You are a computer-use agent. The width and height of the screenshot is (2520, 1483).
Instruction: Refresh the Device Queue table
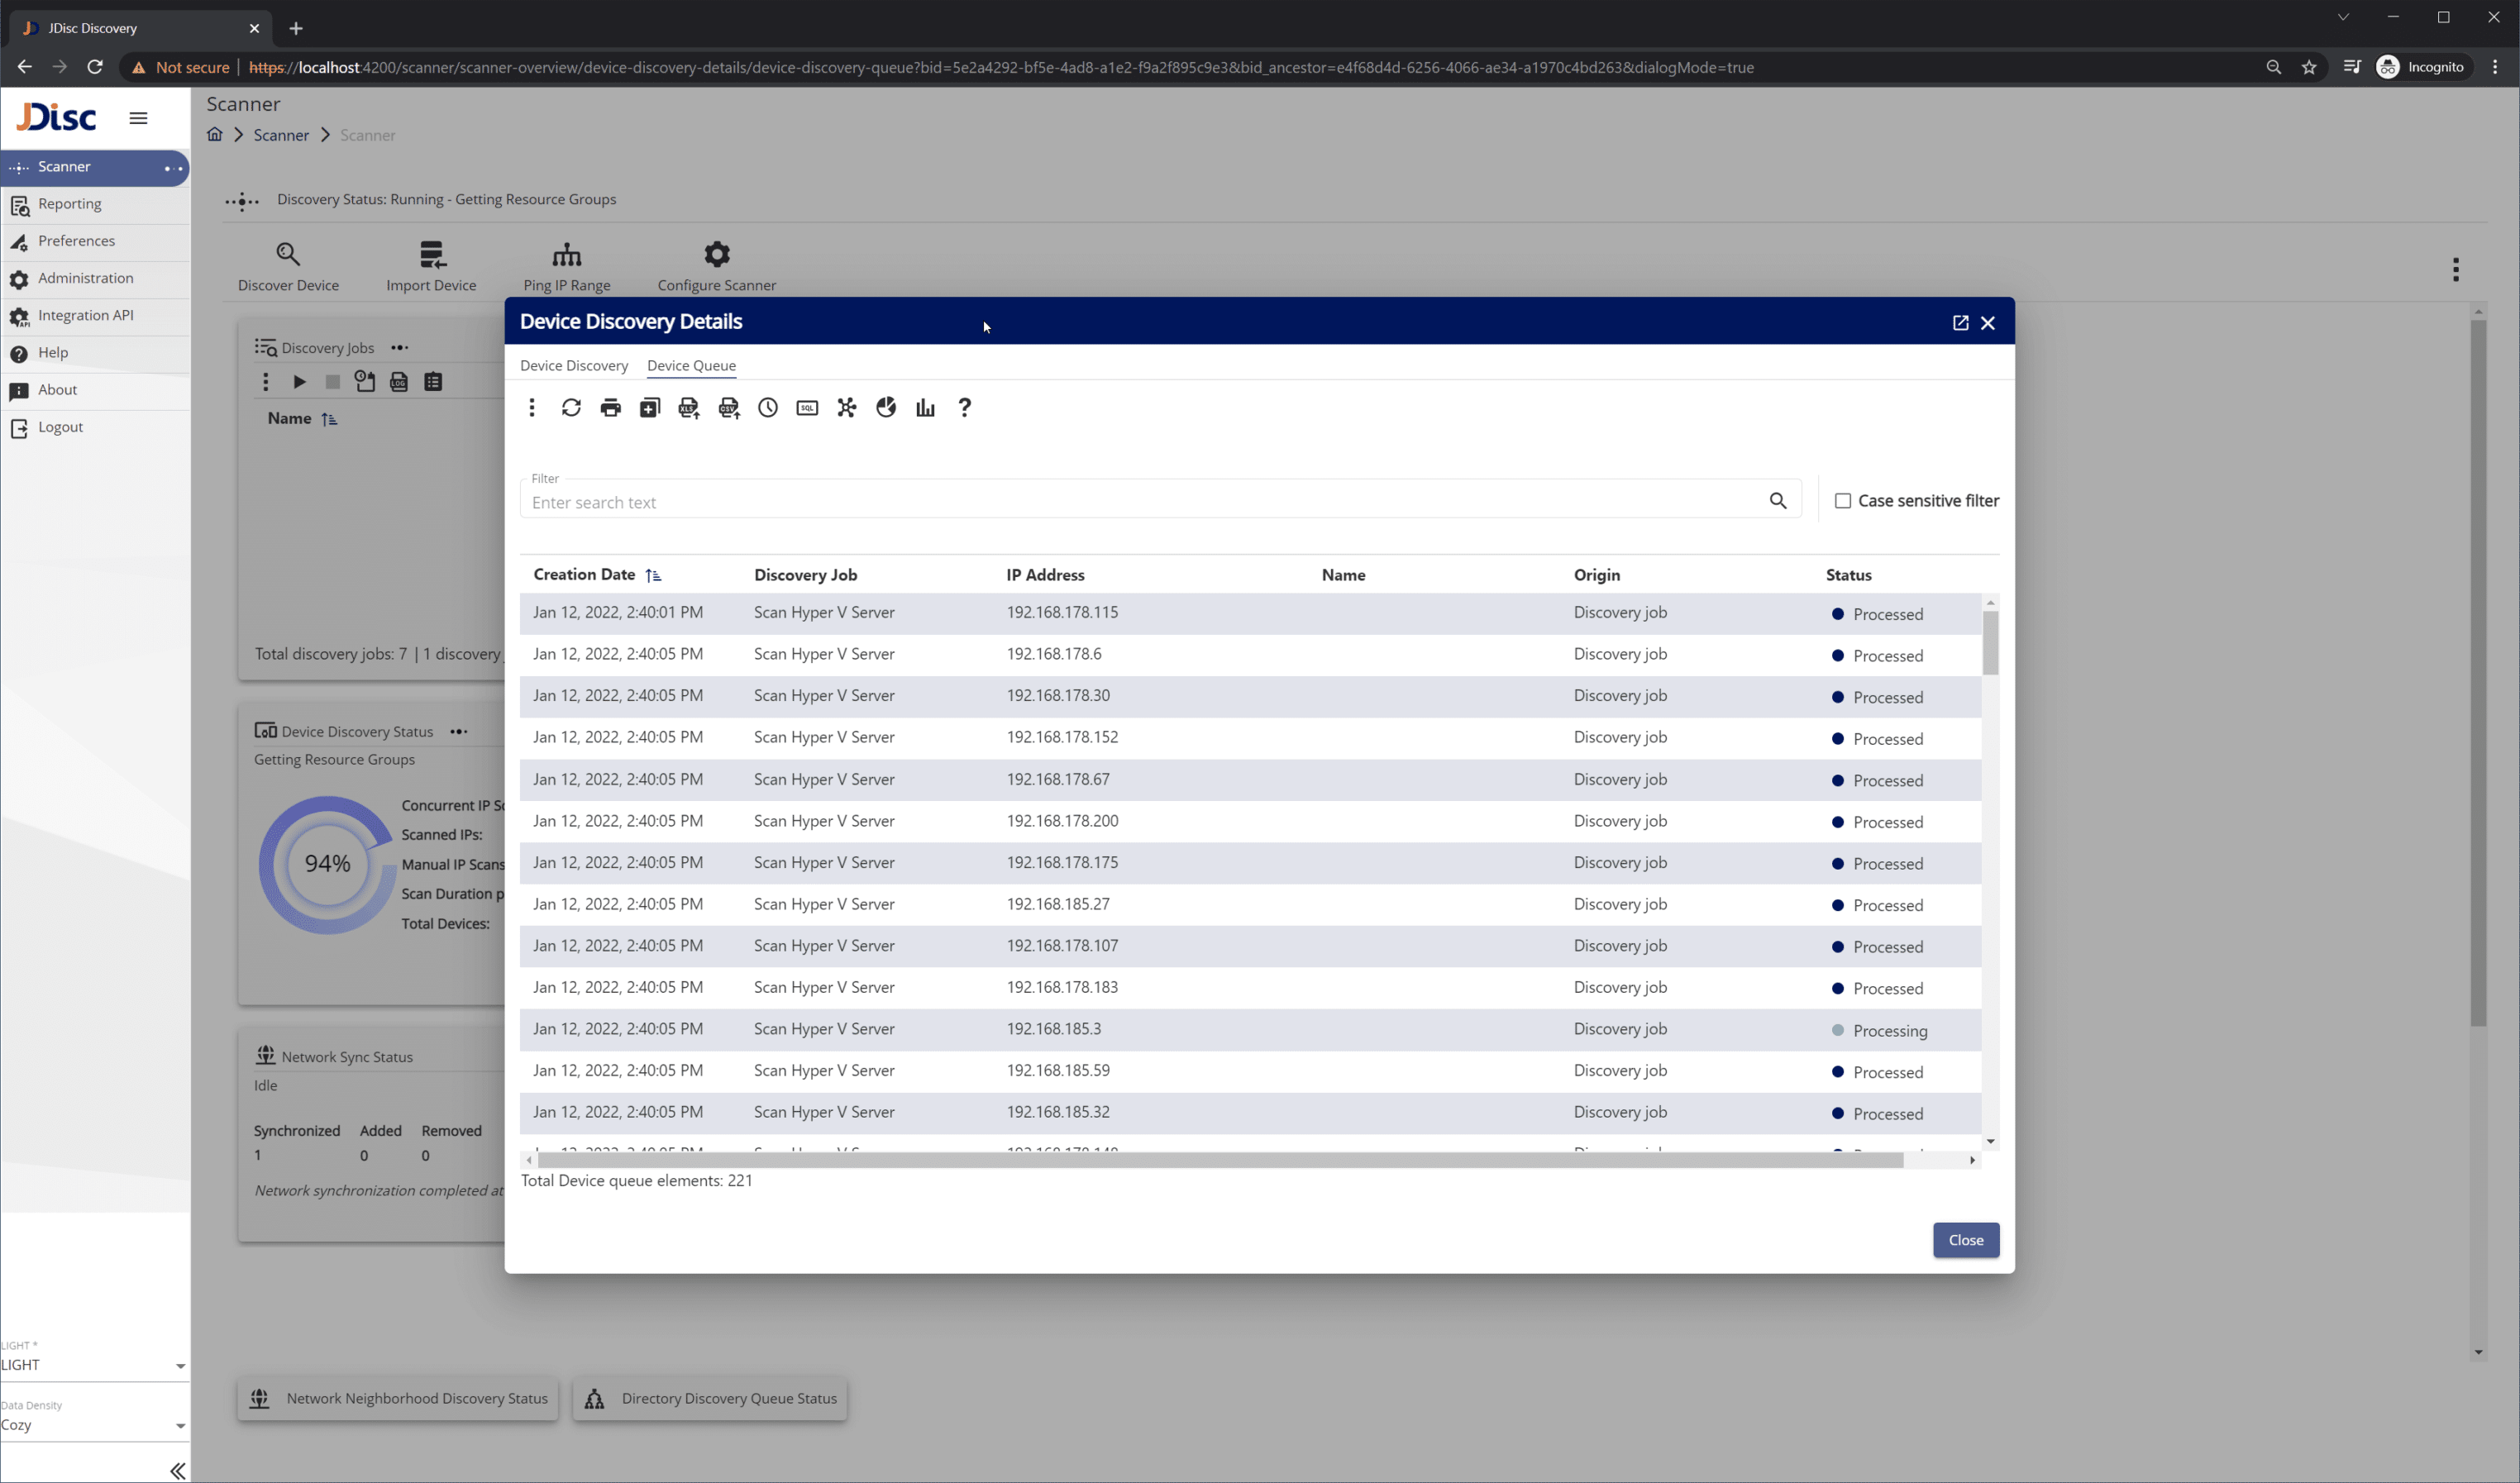point(571,408)
